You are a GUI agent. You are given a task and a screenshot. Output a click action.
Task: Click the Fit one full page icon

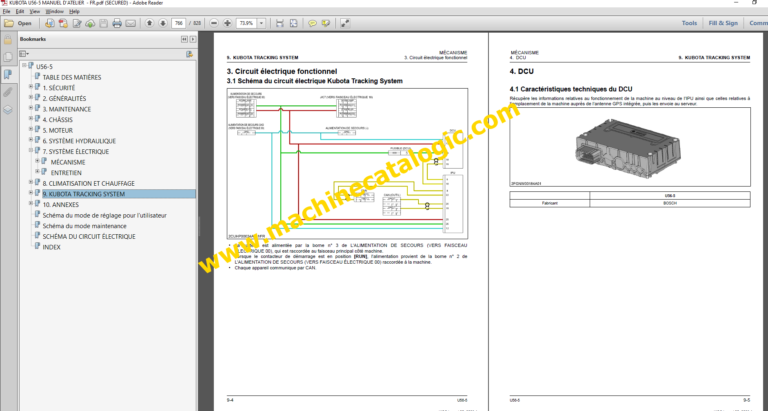[293, 23]
